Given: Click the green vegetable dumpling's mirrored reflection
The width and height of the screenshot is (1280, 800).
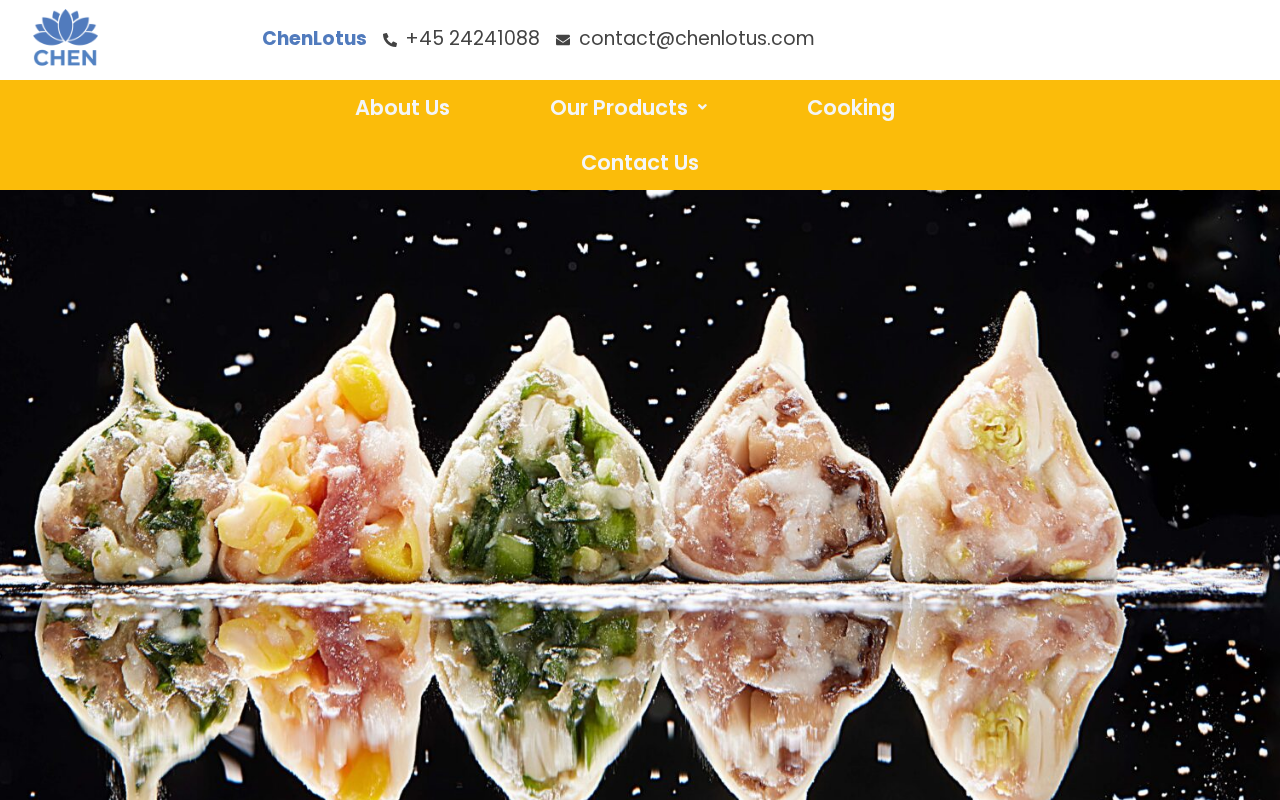Looking at the screenshot, I should (545, 690).
